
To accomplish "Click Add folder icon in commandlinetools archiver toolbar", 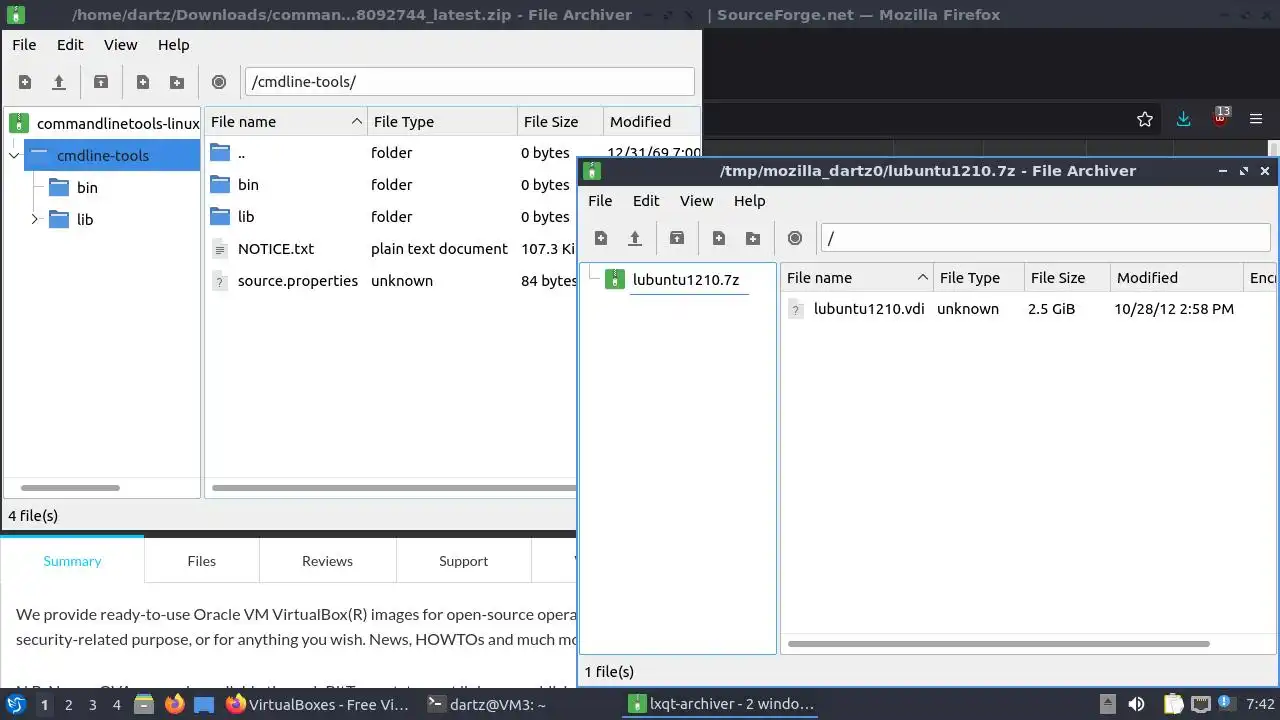I will point(177,82).
